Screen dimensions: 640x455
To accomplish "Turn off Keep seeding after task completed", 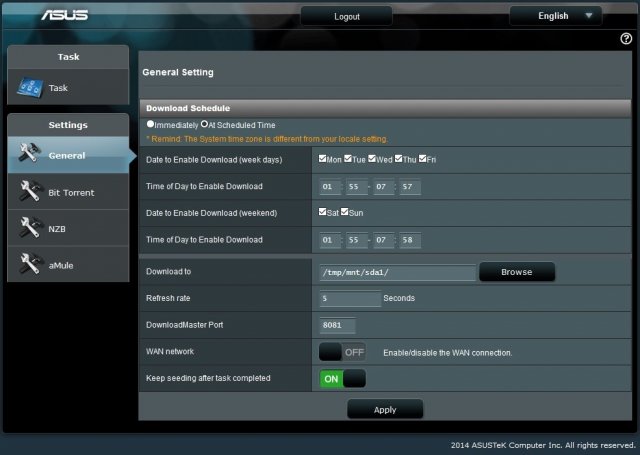I will pyautogui.click(x=342, y=378).
